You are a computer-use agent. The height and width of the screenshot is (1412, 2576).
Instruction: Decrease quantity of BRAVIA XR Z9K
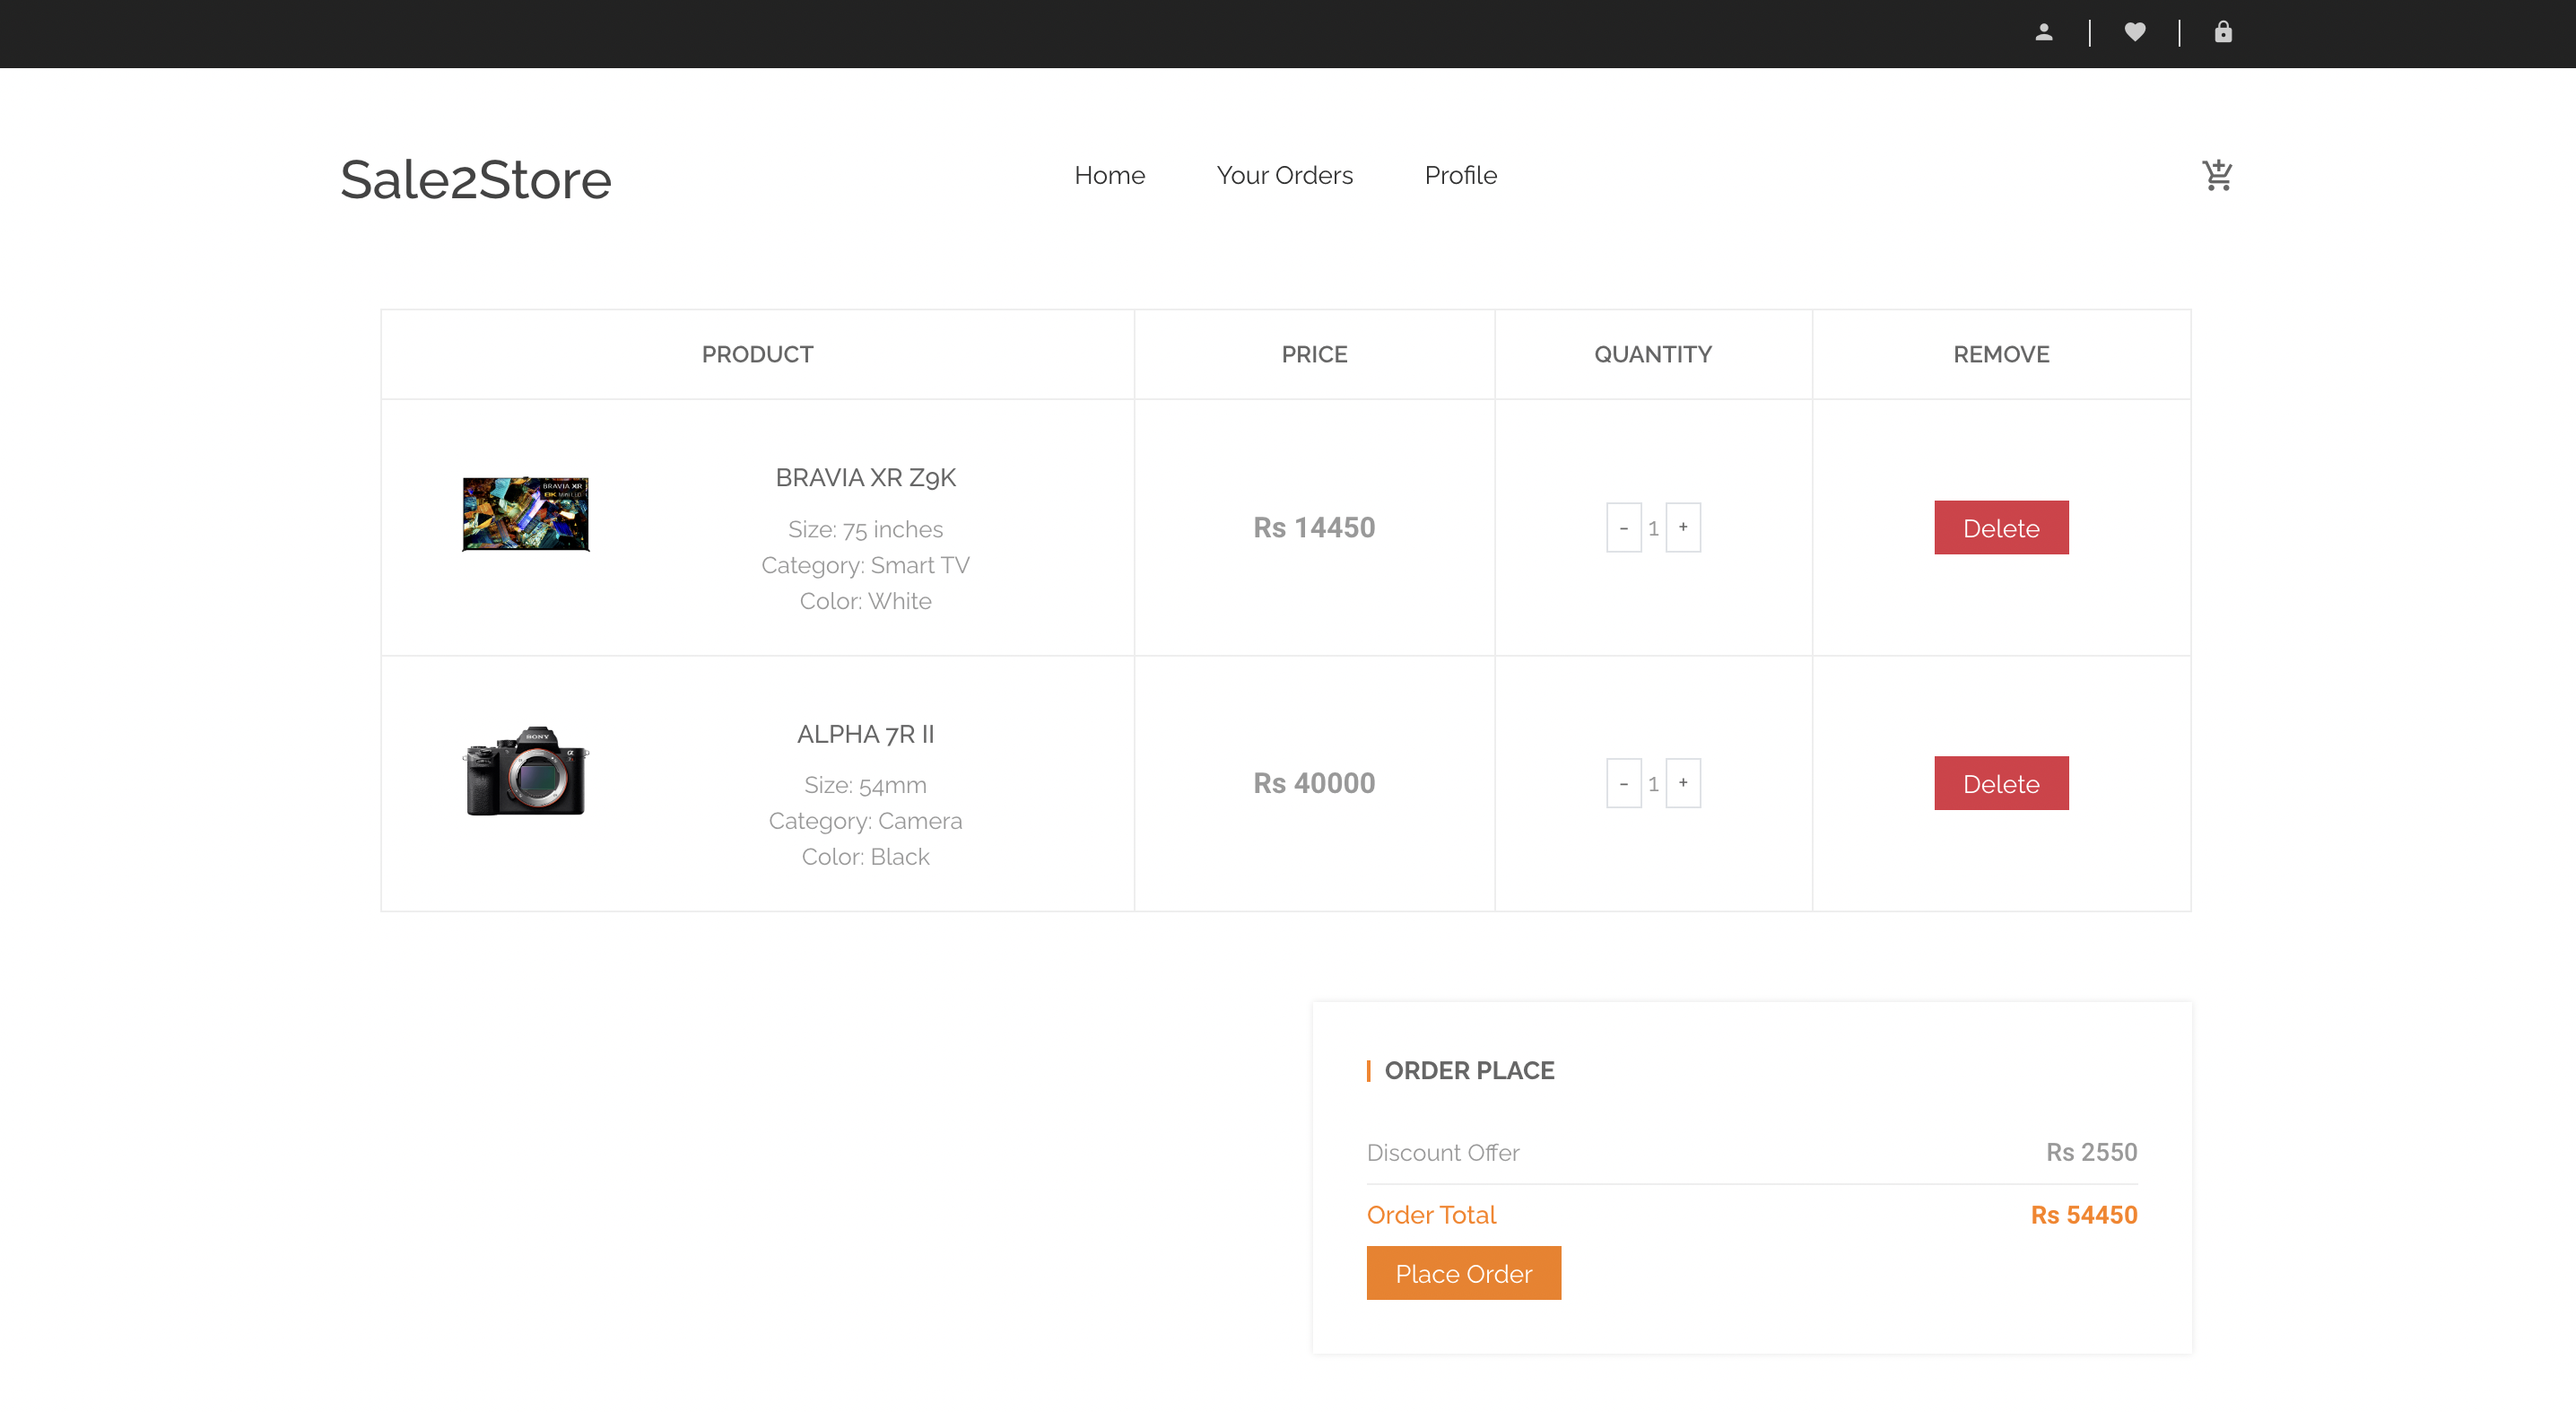1624,527
